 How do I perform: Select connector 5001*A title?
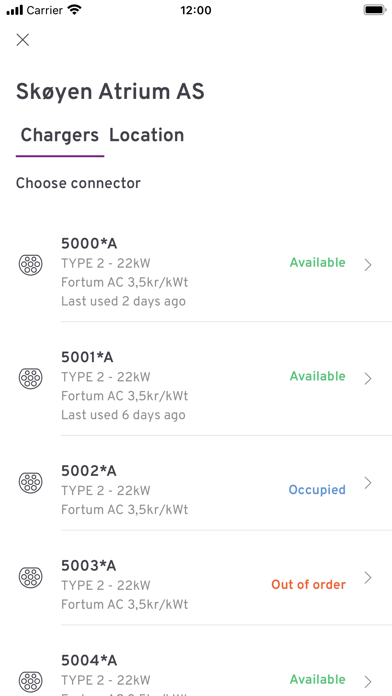click(87, 357)
